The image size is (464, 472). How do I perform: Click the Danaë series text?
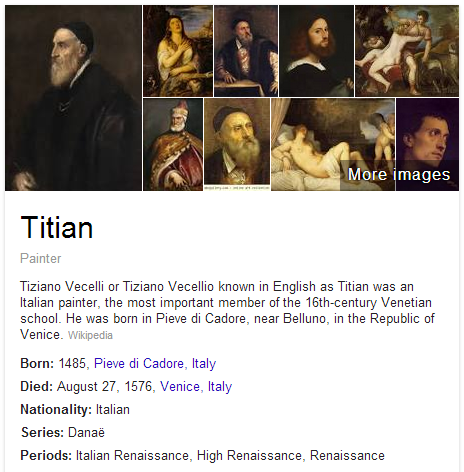point(86,432)
